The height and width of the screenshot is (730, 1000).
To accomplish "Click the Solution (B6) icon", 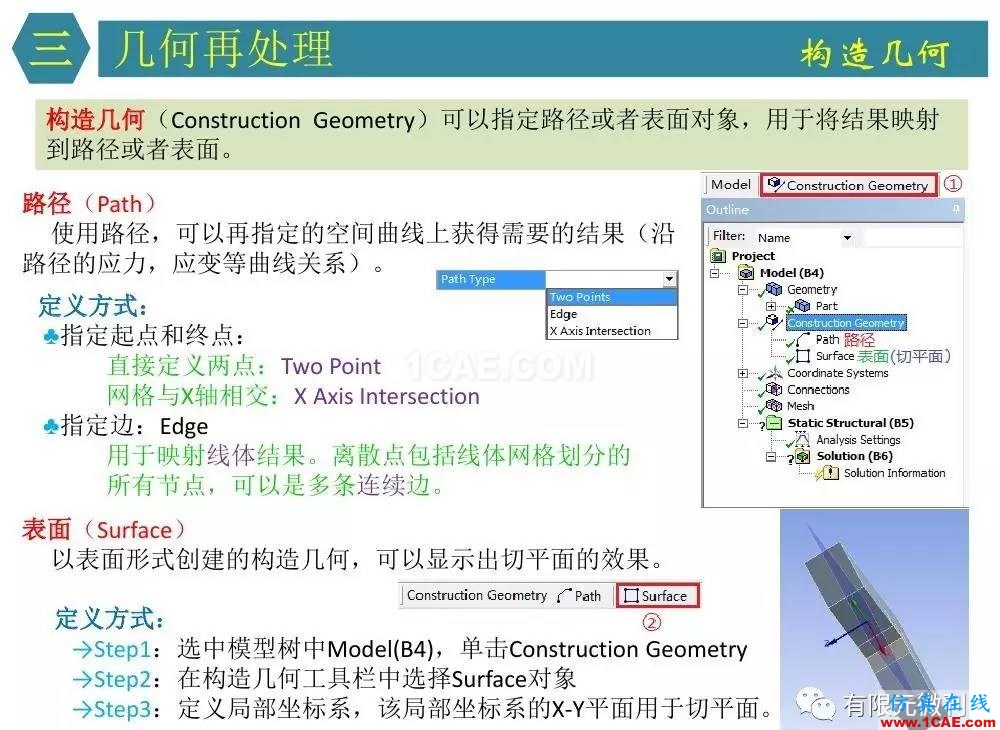I will pyautogui.click(x=802, y=456).
